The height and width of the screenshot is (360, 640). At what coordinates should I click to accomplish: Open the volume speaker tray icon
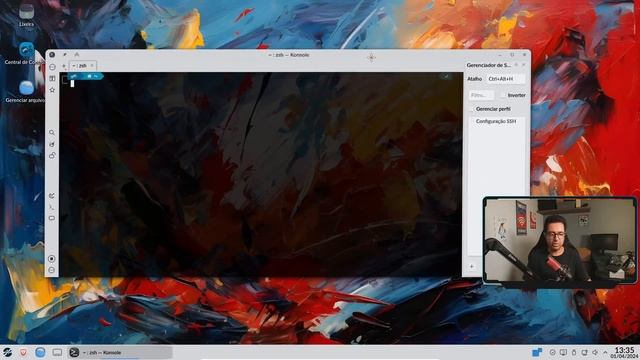(x=595, y=352)
